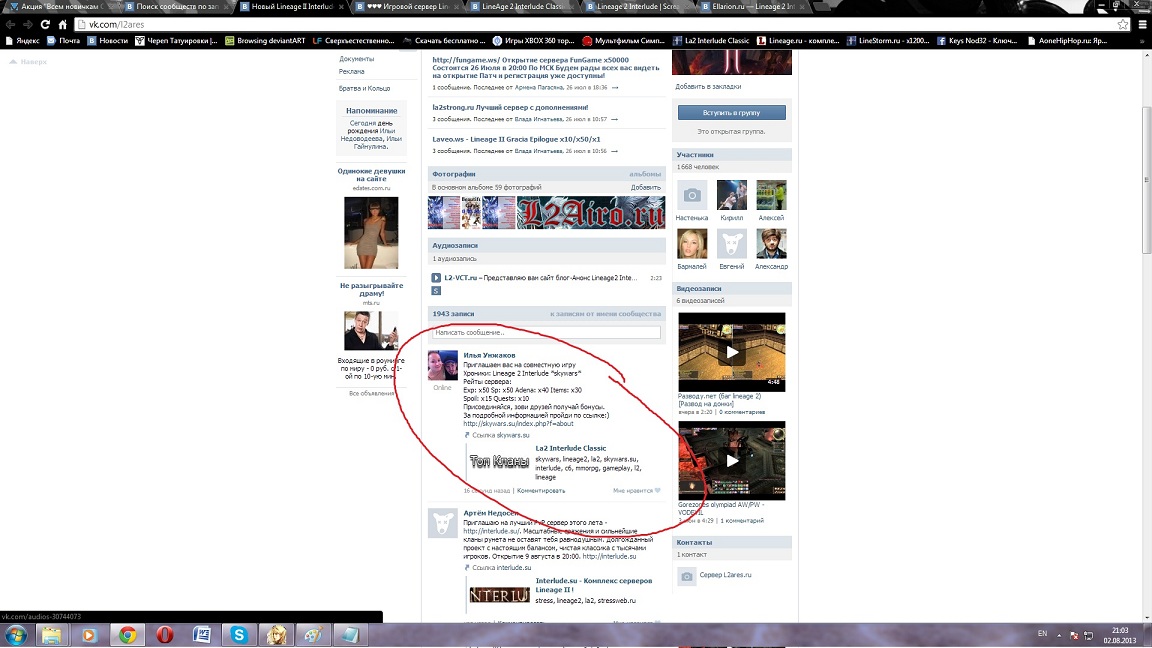Open member Кирилл avatar
1152x648 pixels.
(732, 195)
